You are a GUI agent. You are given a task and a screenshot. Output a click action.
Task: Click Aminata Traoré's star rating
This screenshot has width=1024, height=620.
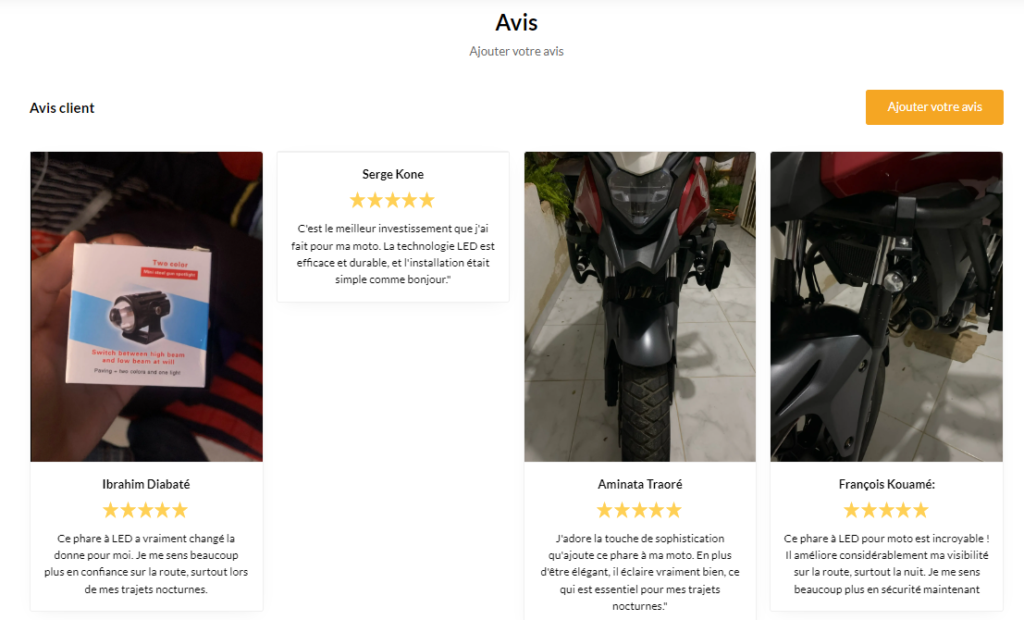pos(639,510)
